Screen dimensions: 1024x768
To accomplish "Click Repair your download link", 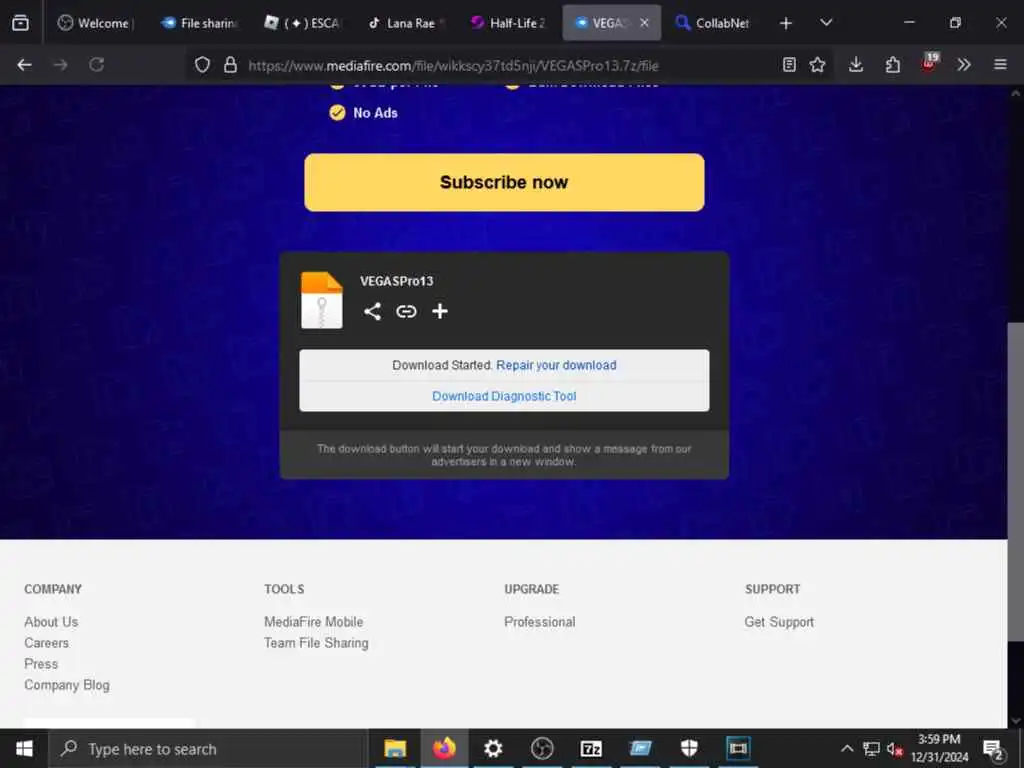I will [x=556, y=365].
